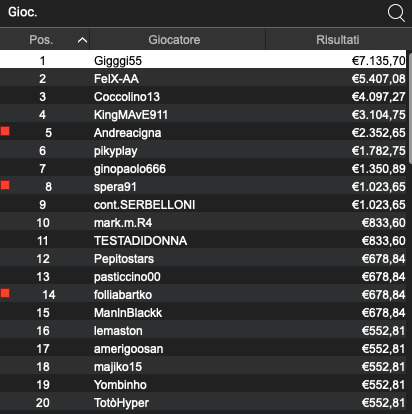The image size is (412, 414).
Task: Sort by Risultati column header
Action: click(337, 39)
